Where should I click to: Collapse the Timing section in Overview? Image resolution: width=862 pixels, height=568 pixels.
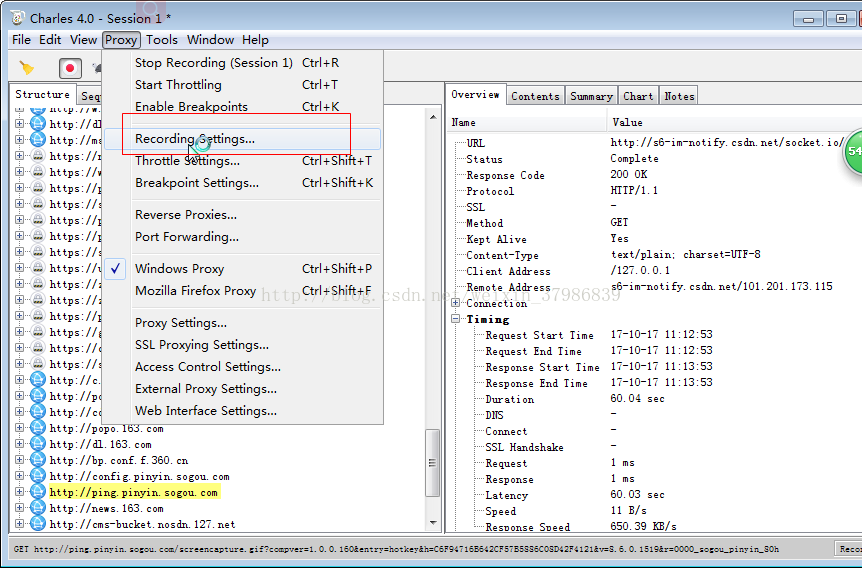tap(455, 318)
